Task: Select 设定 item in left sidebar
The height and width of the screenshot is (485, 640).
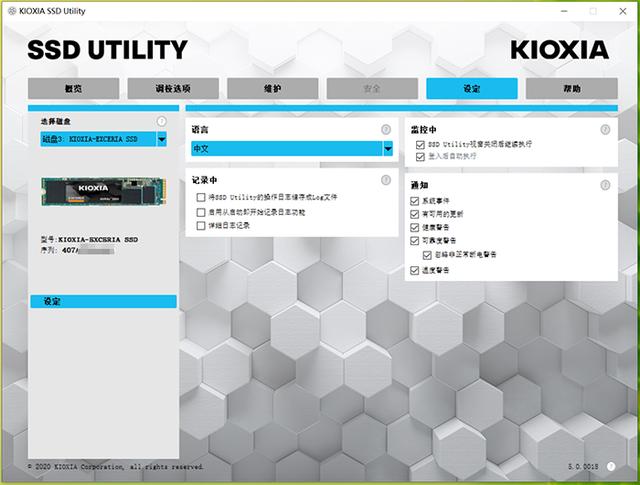Action: tap(104, 302)
